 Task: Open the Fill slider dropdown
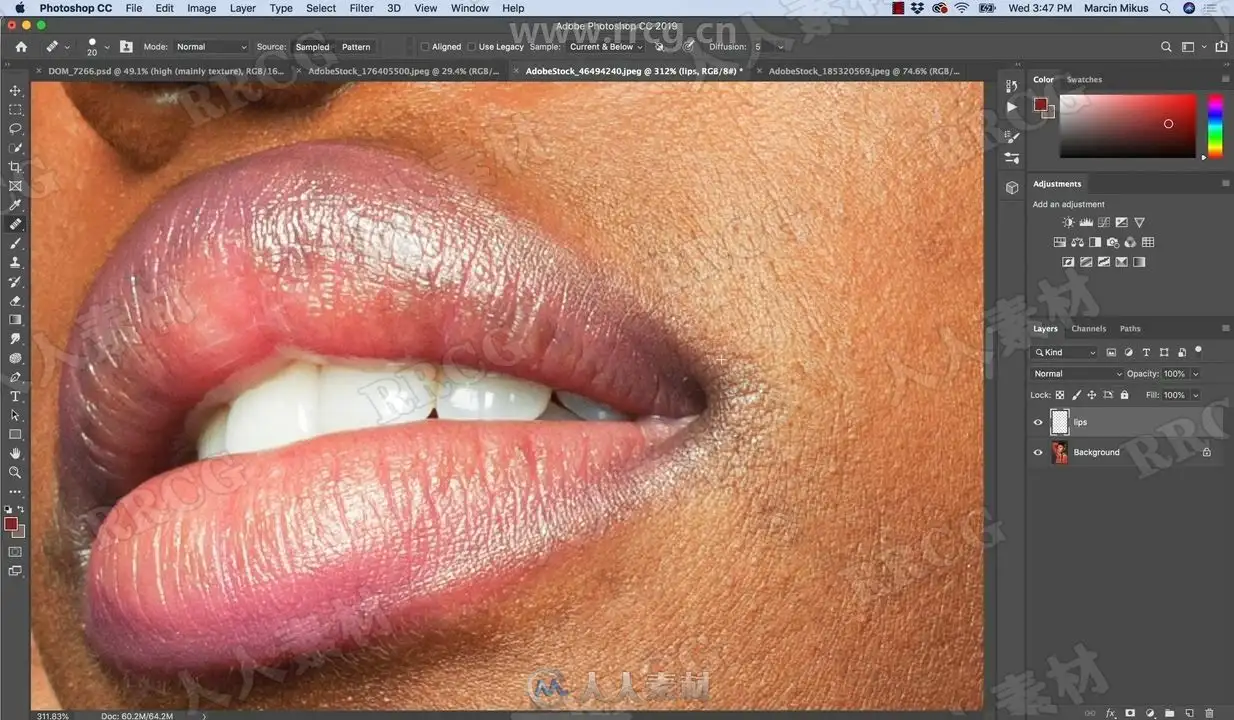click(x=1195, y=395)
